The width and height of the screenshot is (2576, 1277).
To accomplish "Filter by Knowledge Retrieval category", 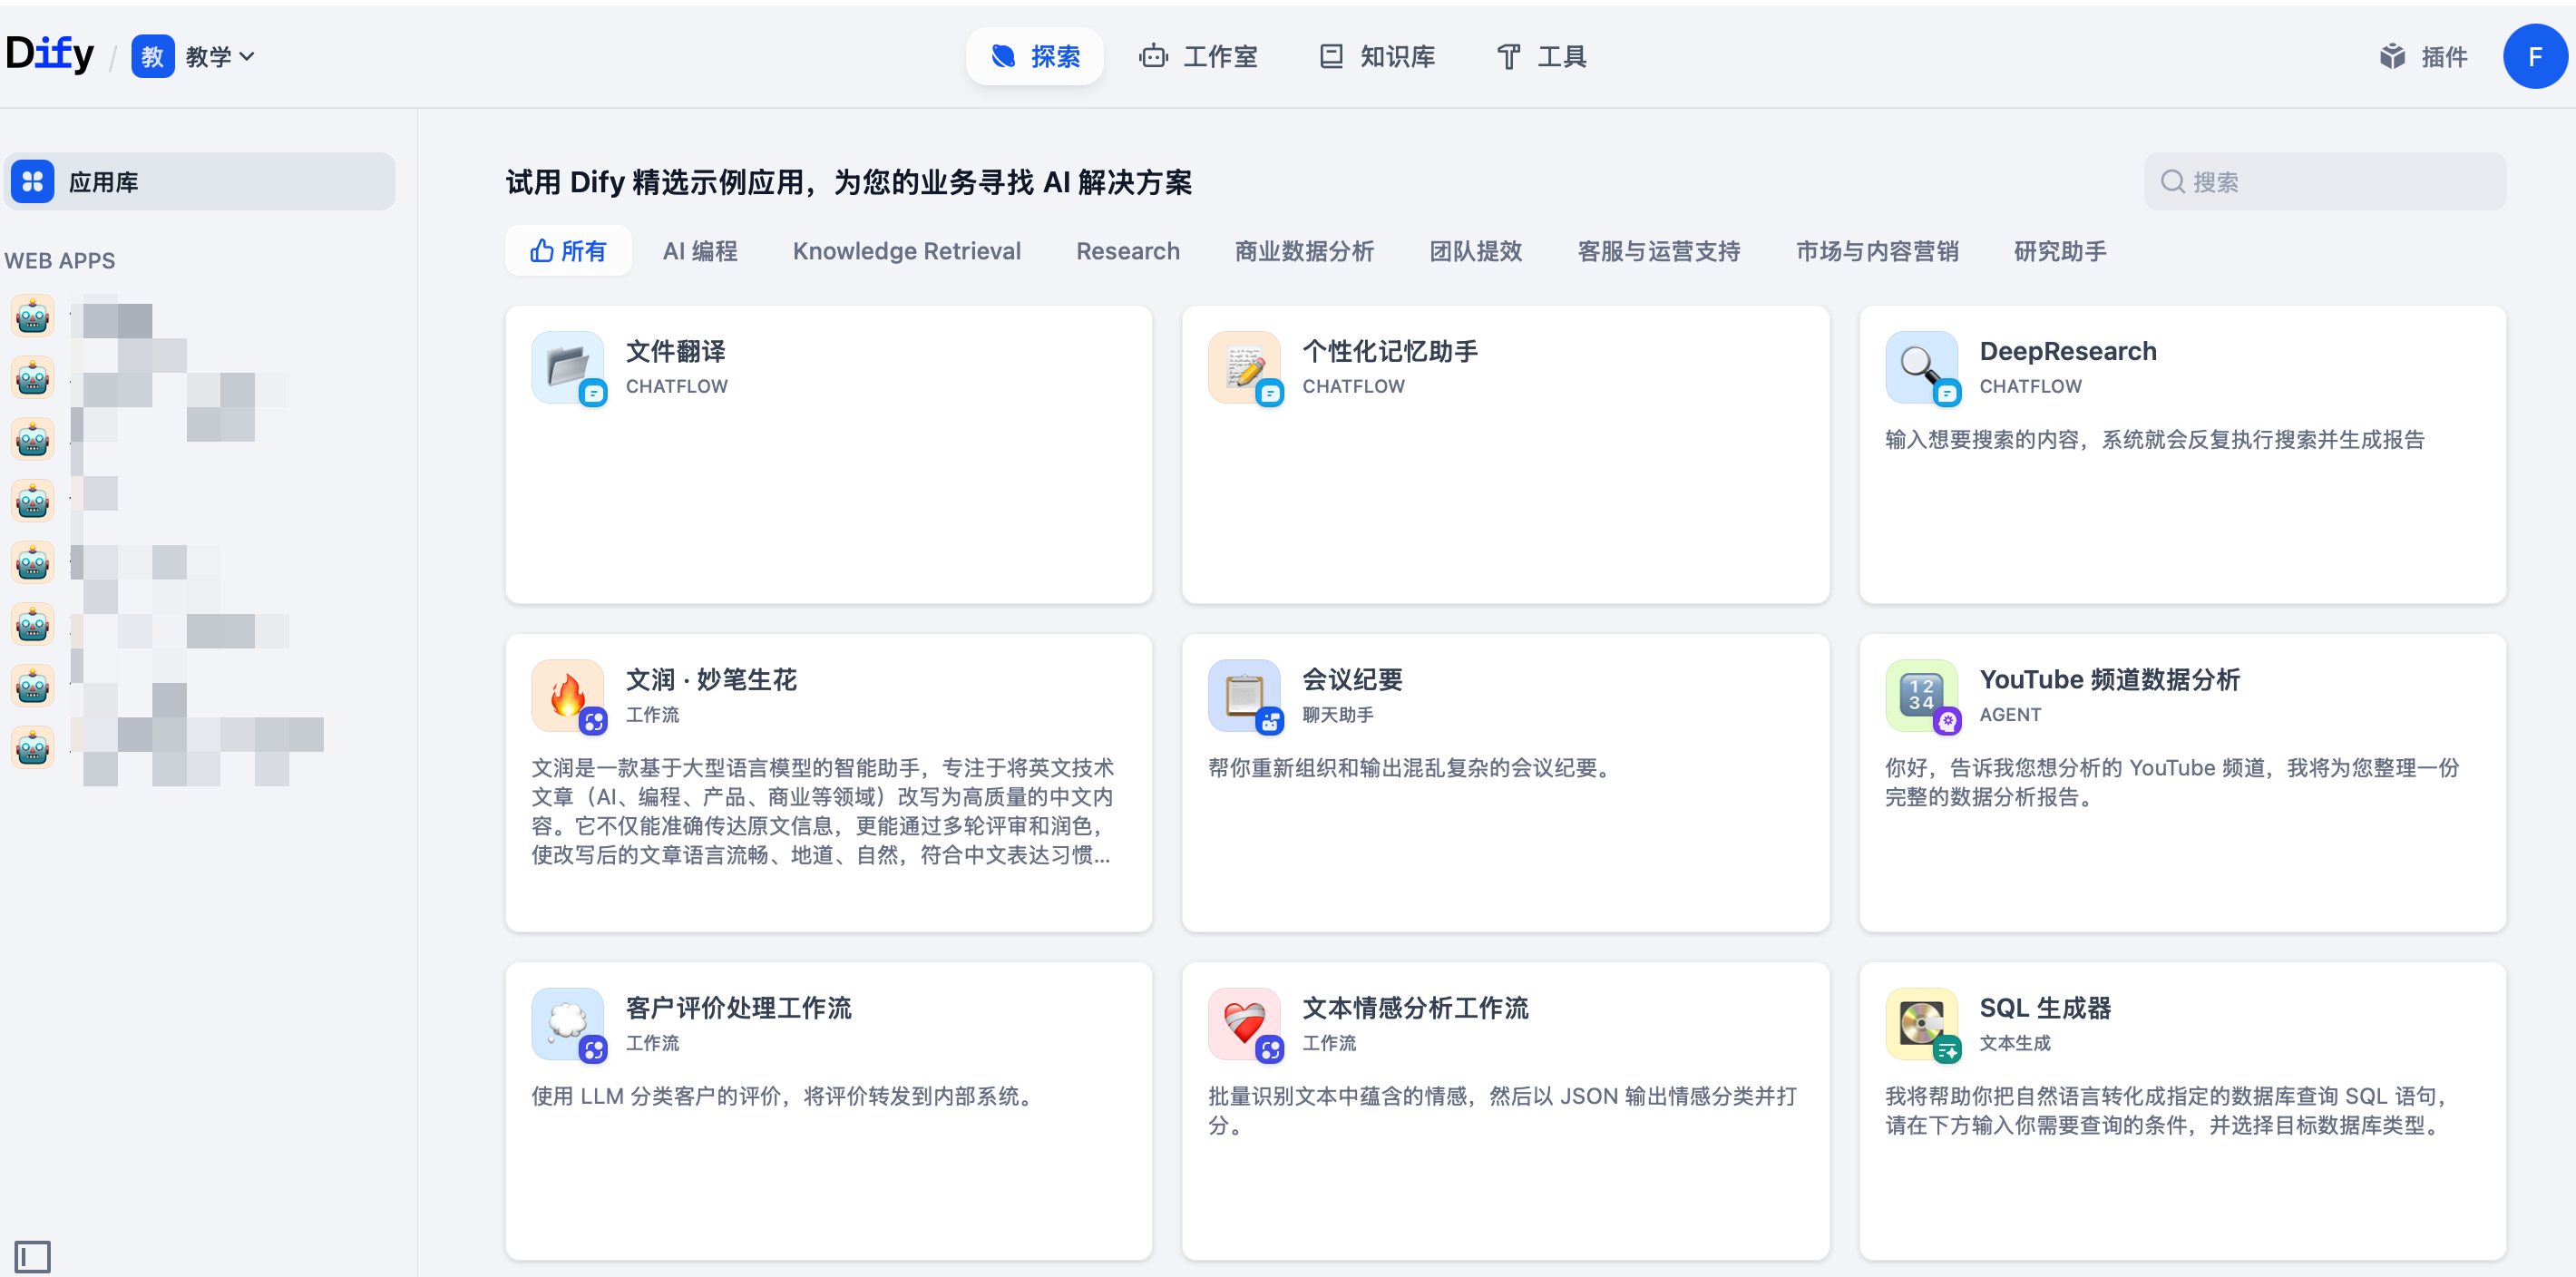I will click(906, 251).
